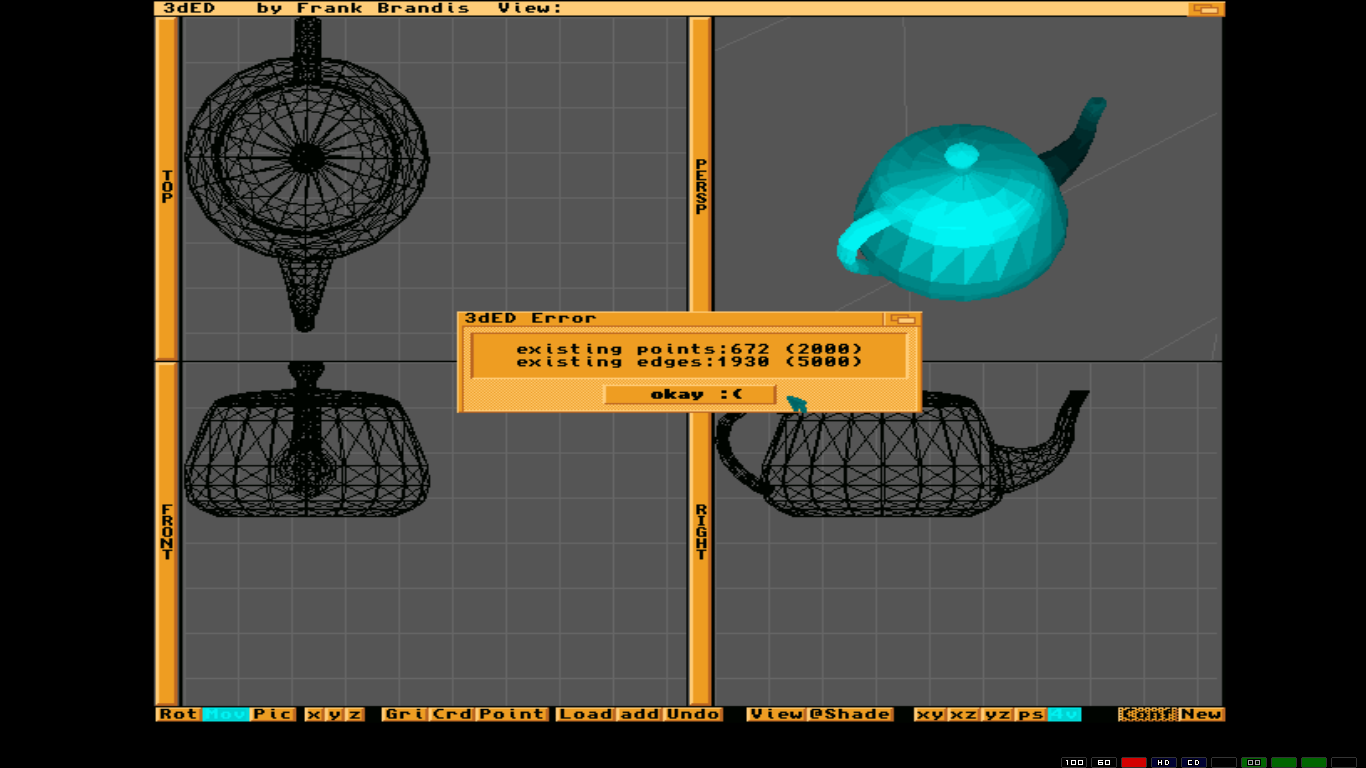Switch to the ps perspective layout

(x=1030, y=714)
